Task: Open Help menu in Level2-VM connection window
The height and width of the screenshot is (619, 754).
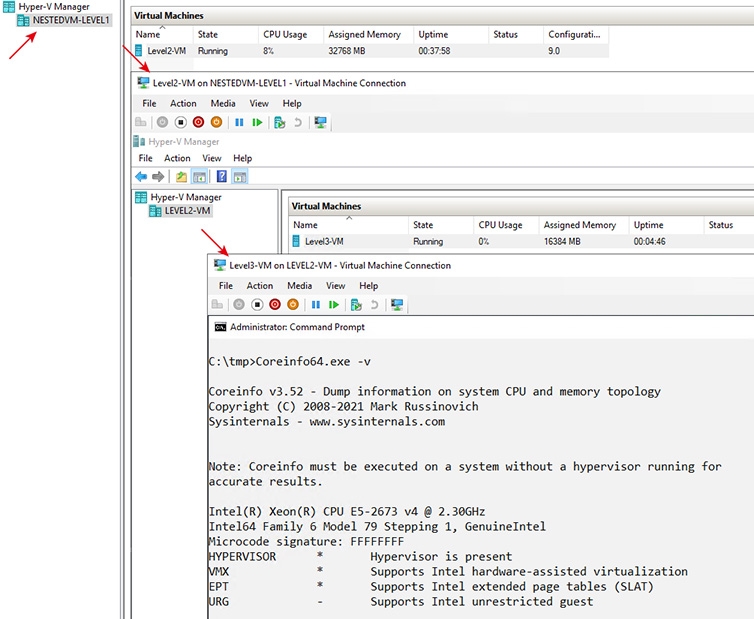Action: pyautogui.click(x=292, y=103)
